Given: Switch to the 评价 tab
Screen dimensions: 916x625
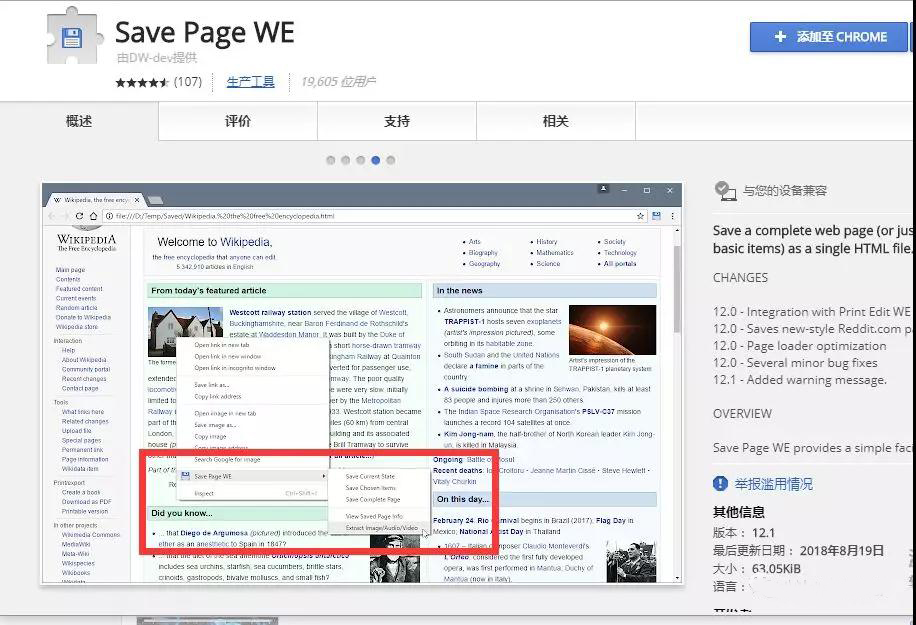Looking at the screenshot, I should click(238, 121).
